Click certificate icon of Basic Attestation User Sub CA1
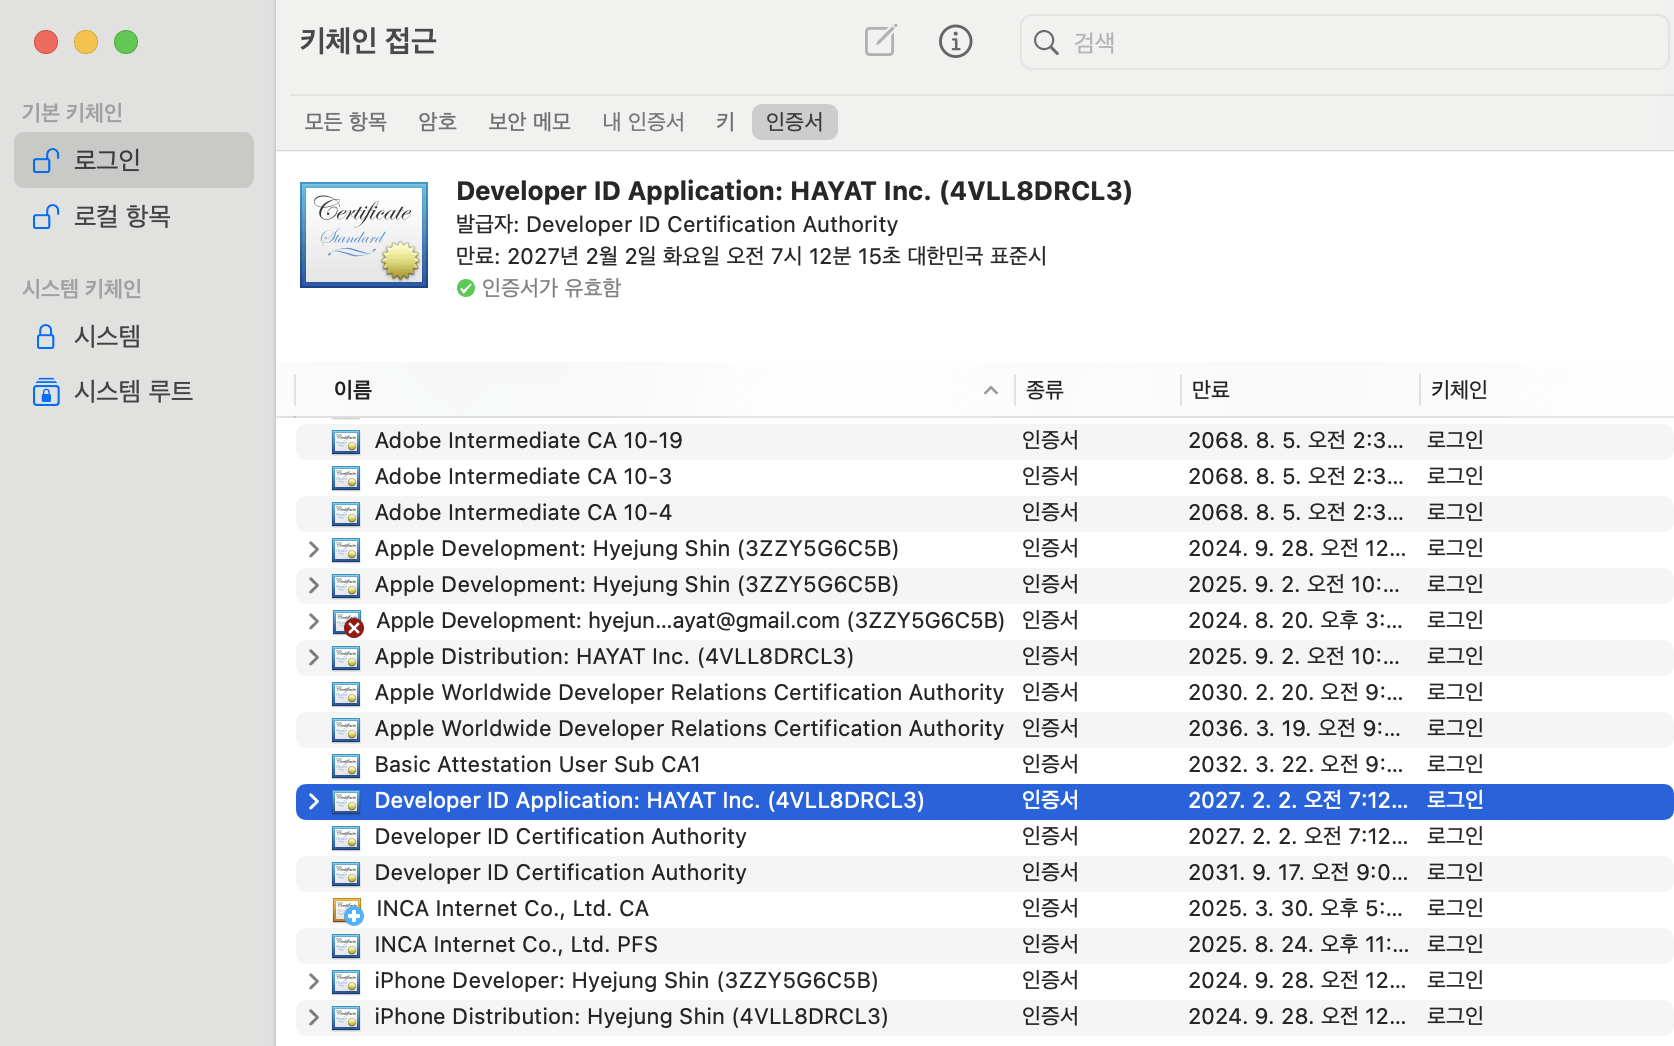 point(346,765)
